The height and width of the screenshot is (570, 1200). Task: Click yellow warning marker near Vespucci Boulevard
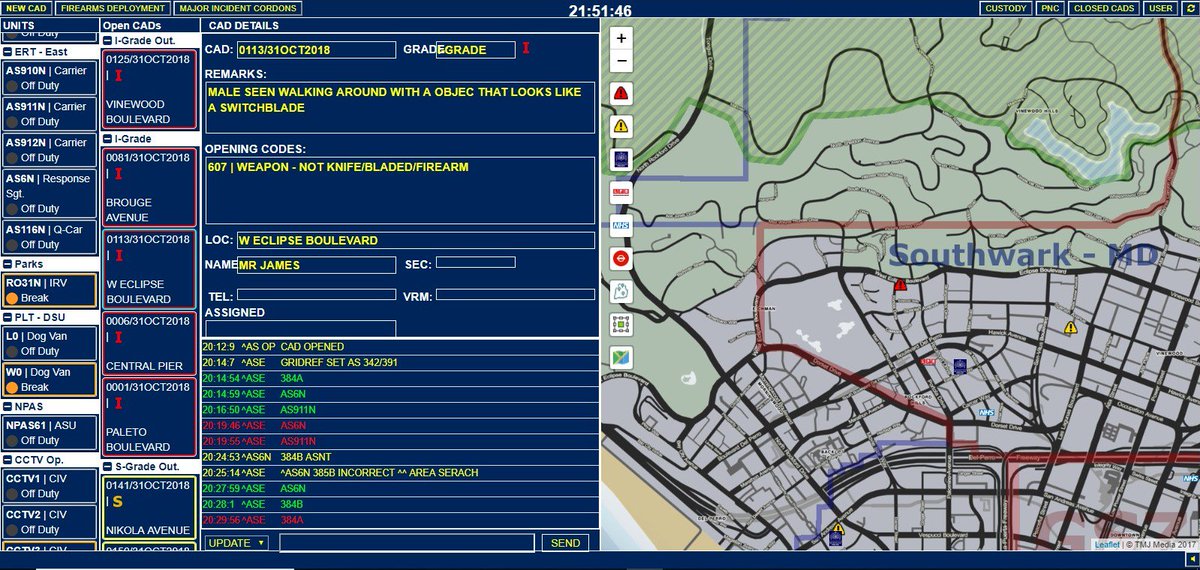click(x=838, y=527)
